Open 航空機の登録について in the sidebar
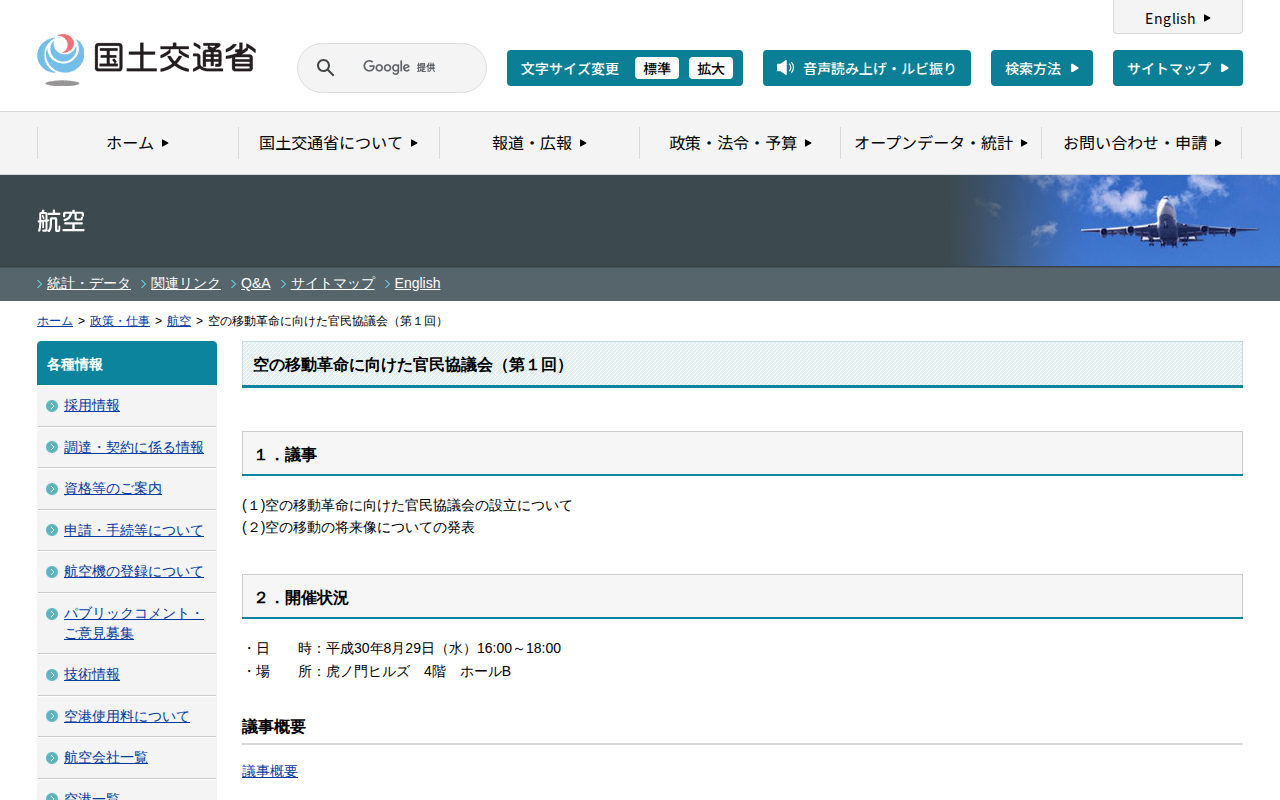The height and width of the screenshot is (800, 1280). click(134, 571)
